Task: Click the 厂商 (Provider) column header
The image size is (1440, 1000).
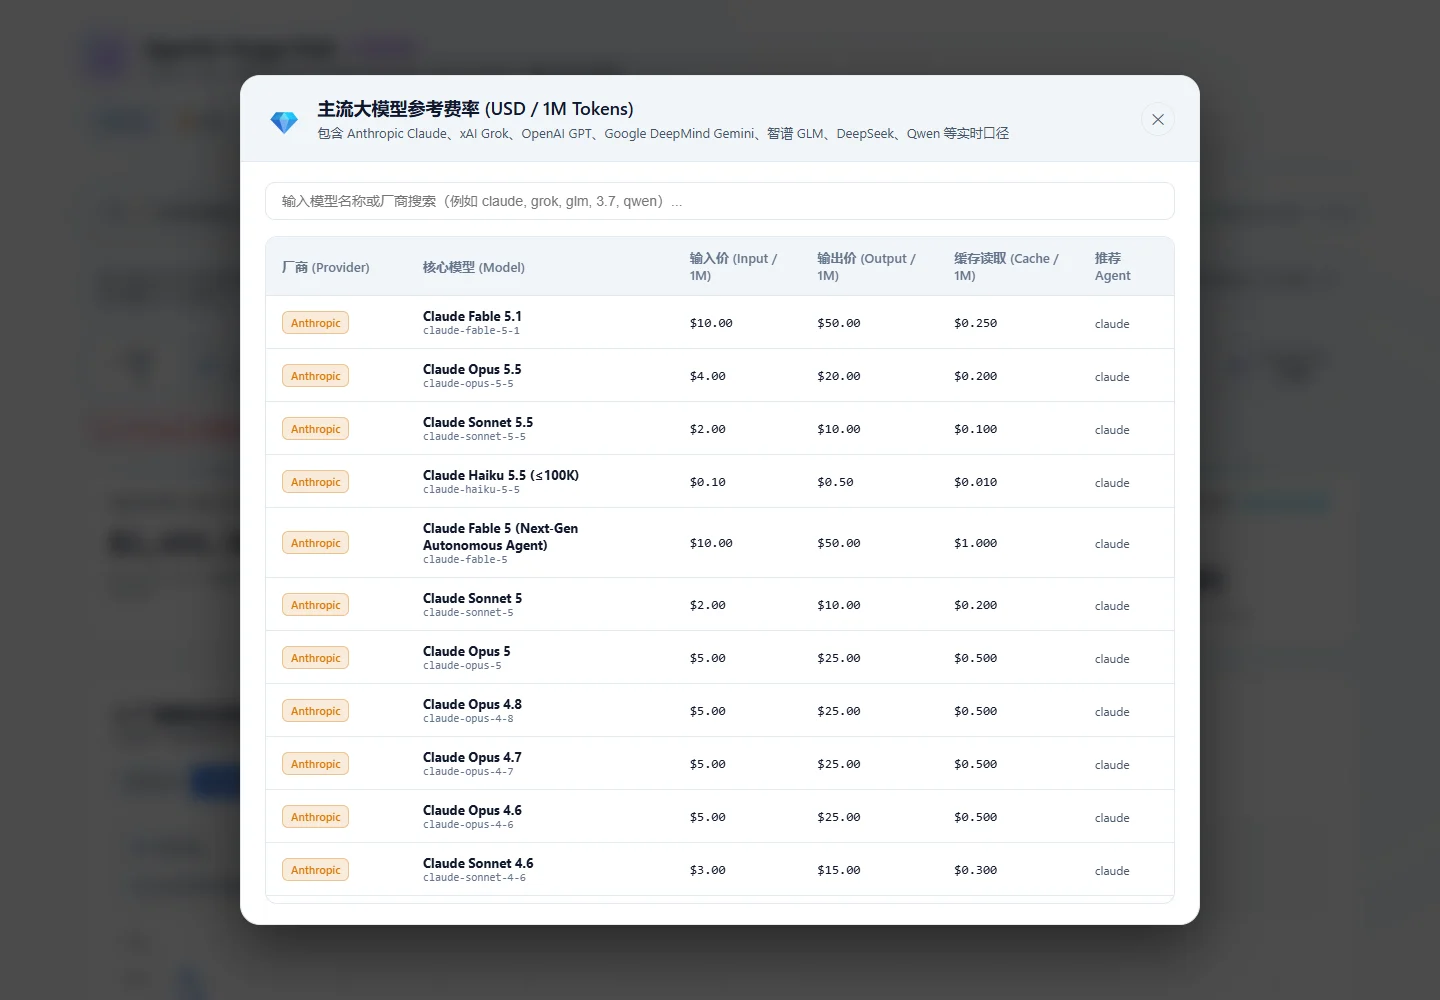Action: pos(326,267)
